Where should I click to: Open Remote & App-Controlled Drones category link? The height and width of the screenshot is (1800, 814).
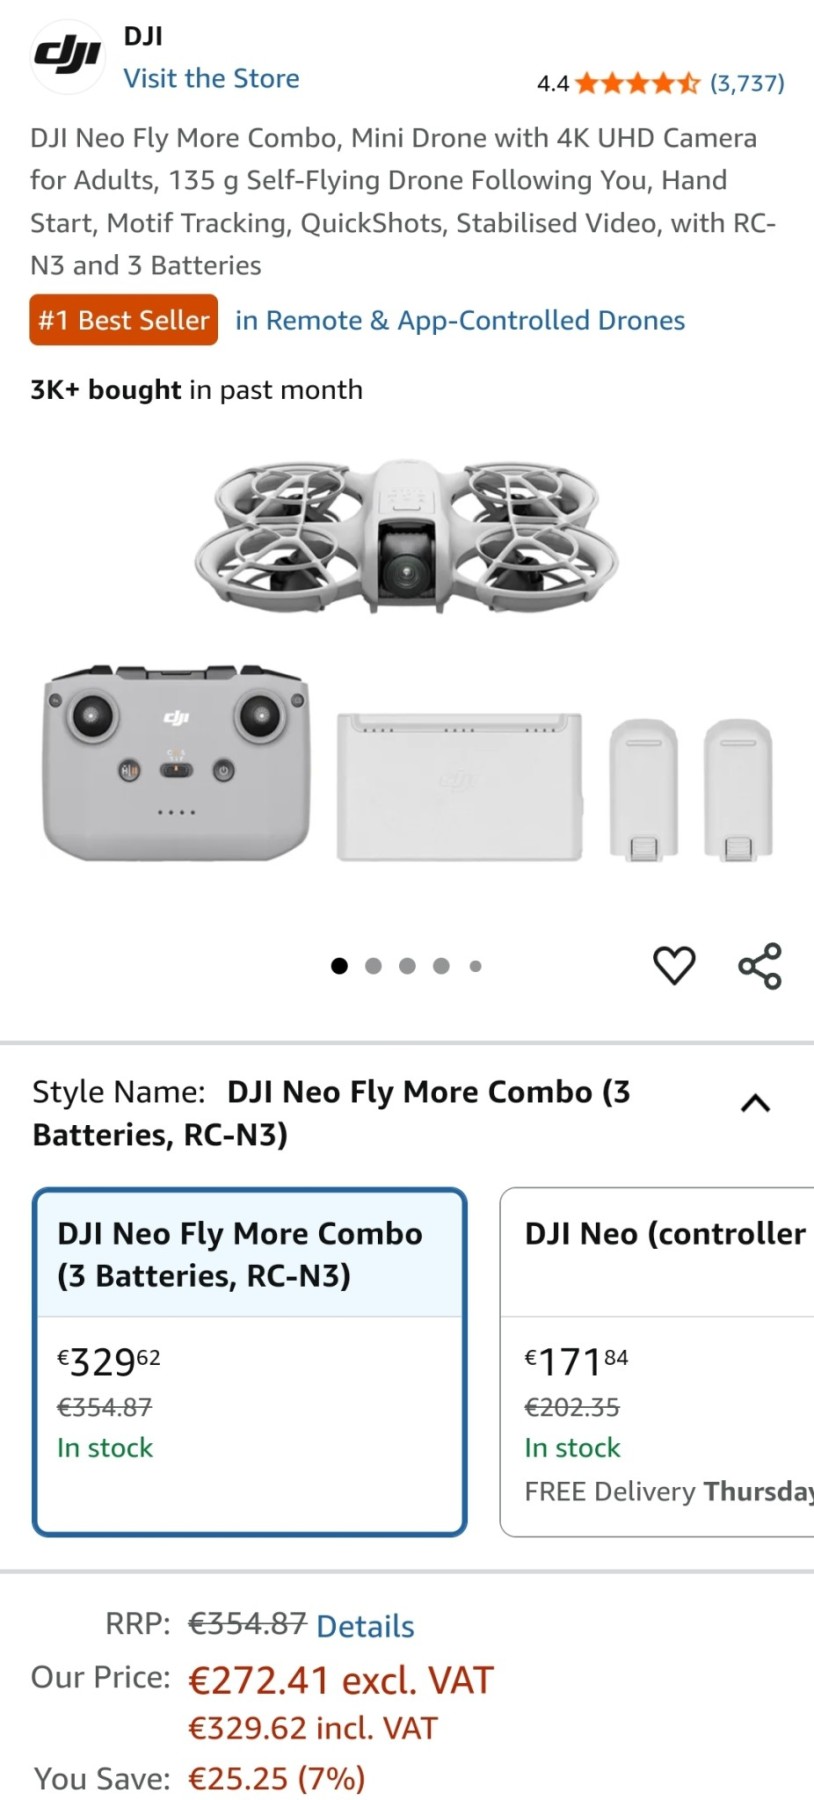tap(460, 320)
